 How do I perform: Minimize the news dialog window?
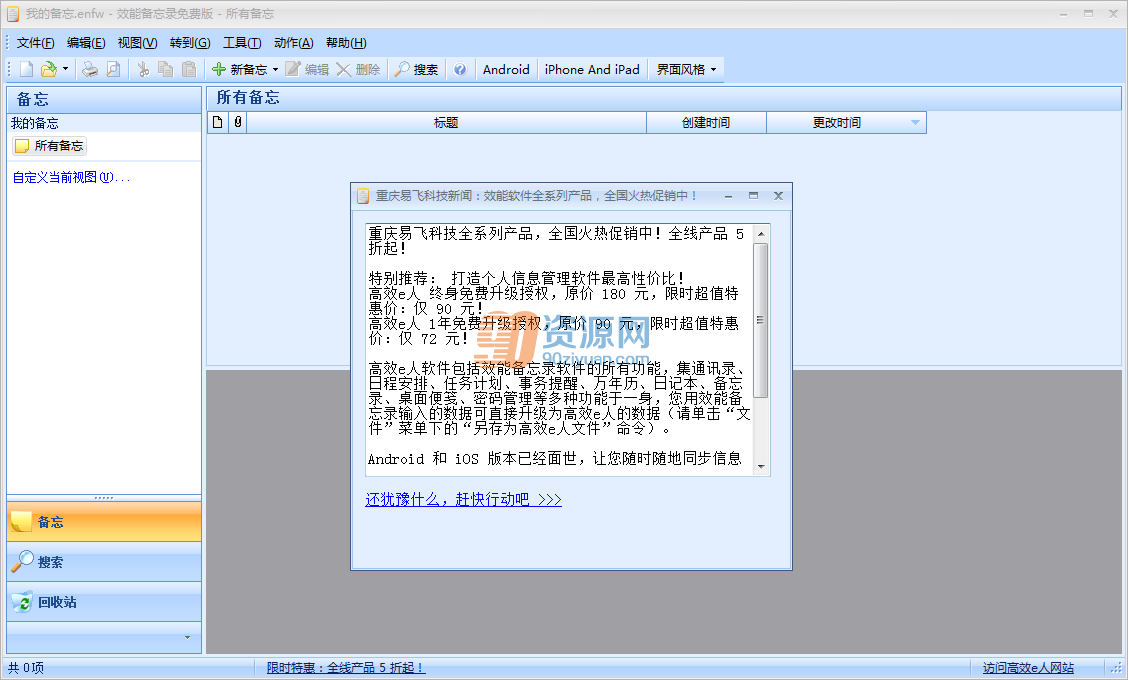point(729,196)
